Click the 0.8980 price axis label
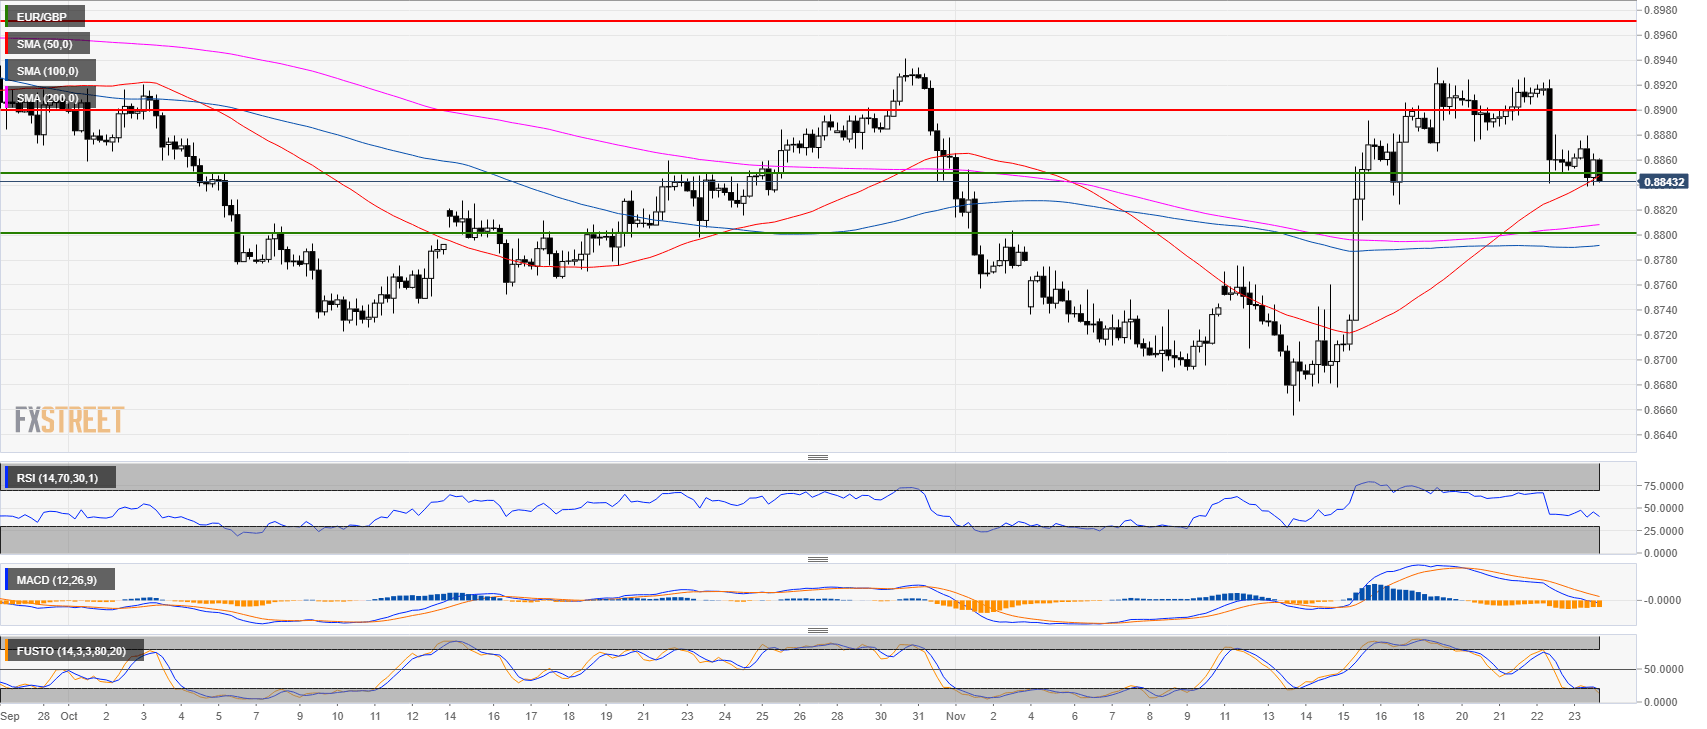 click(1663, 10)
